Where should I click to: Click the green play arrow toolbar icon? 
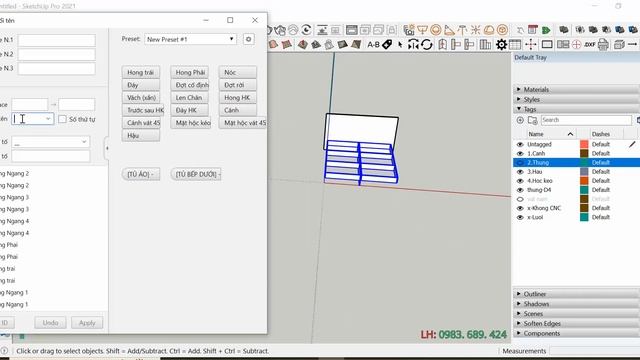[546, 30]
